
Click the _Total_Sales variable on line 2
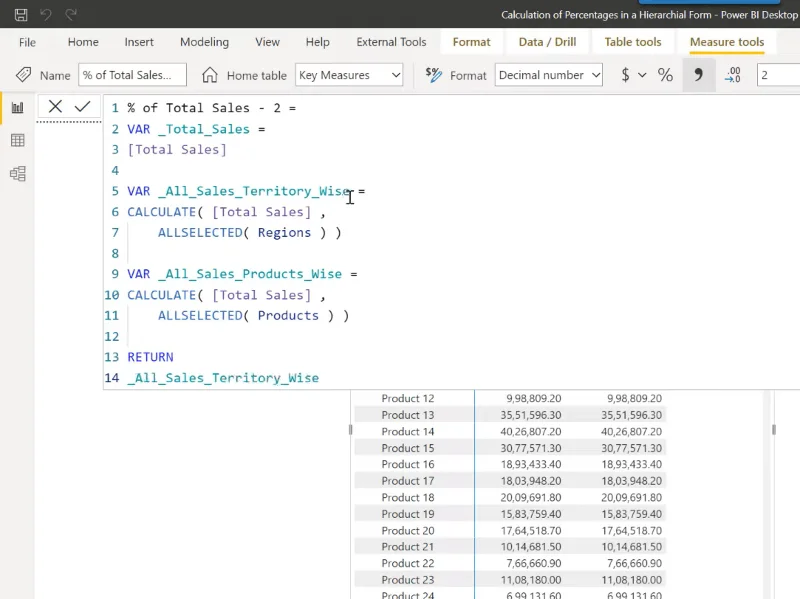(x=204, y=129)
